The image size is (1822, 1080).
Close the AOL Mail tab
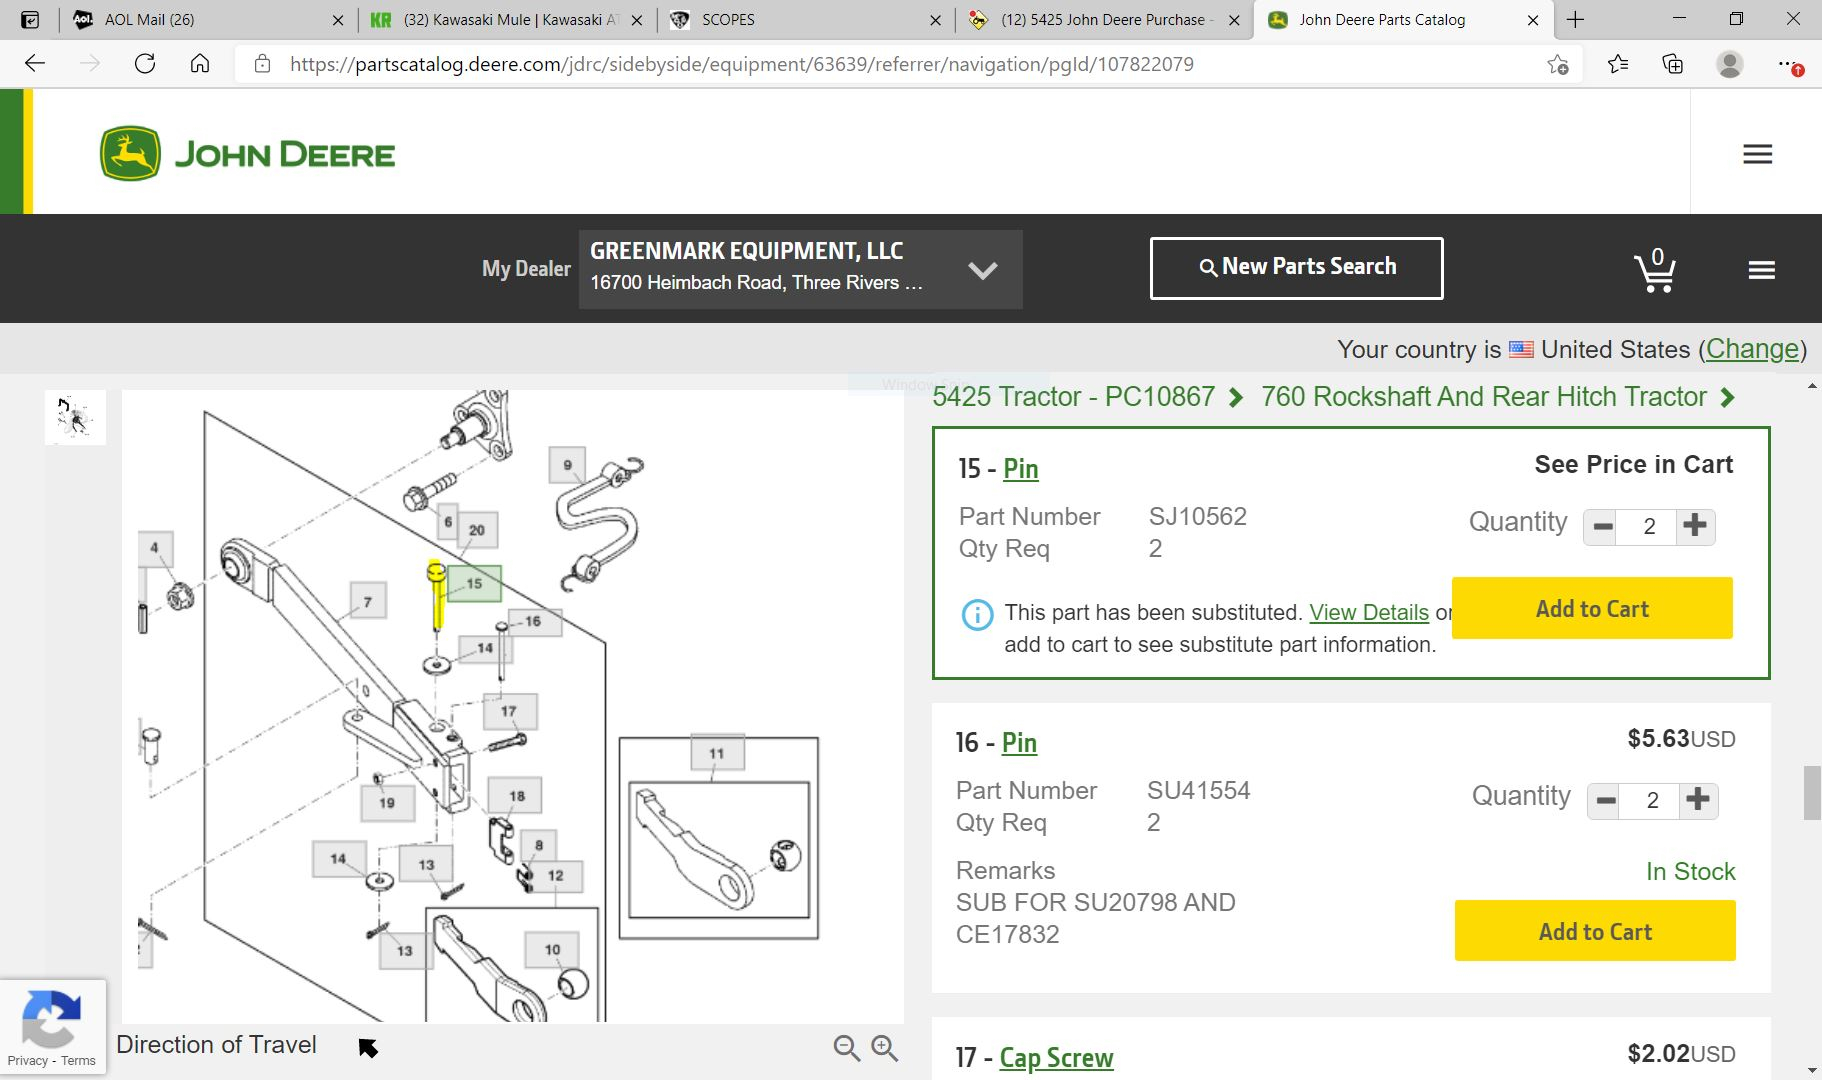point(338,20)
